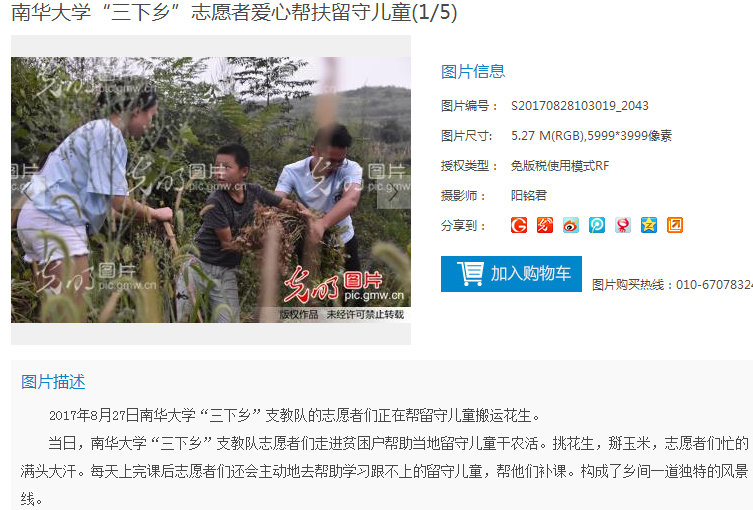Share photo to Sina Weibo
The height and width of the screenshot is (510, 753).
pyautogui.click(x=571, y=225)
